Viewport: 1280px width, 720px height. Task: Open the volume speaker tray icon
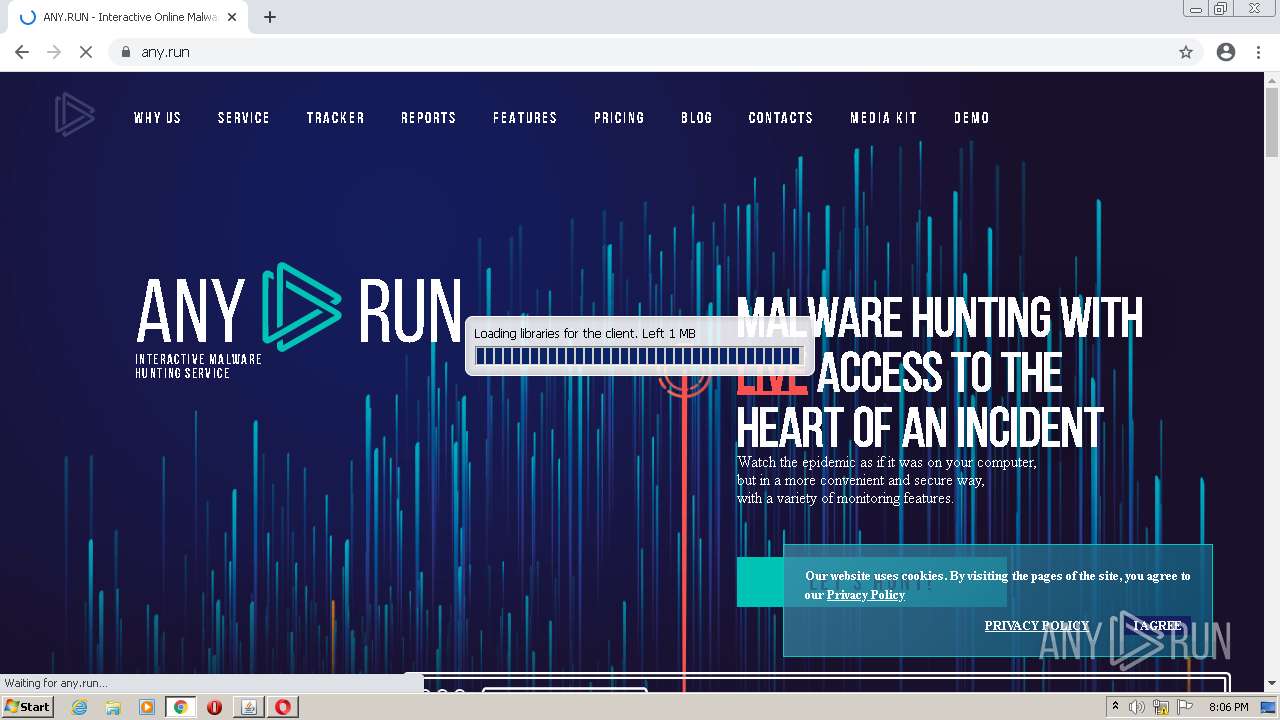point(1136,707)
